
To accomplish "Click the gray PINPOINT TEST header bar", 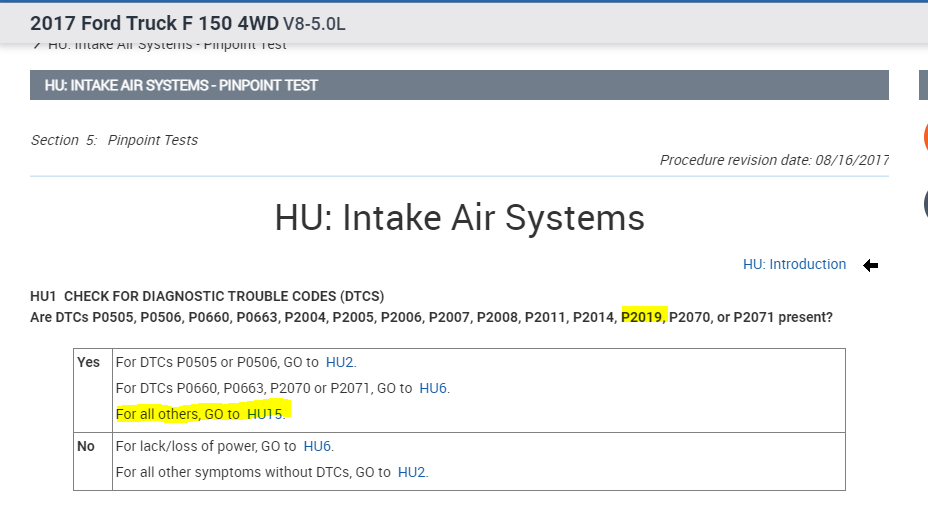I will 459,85.
